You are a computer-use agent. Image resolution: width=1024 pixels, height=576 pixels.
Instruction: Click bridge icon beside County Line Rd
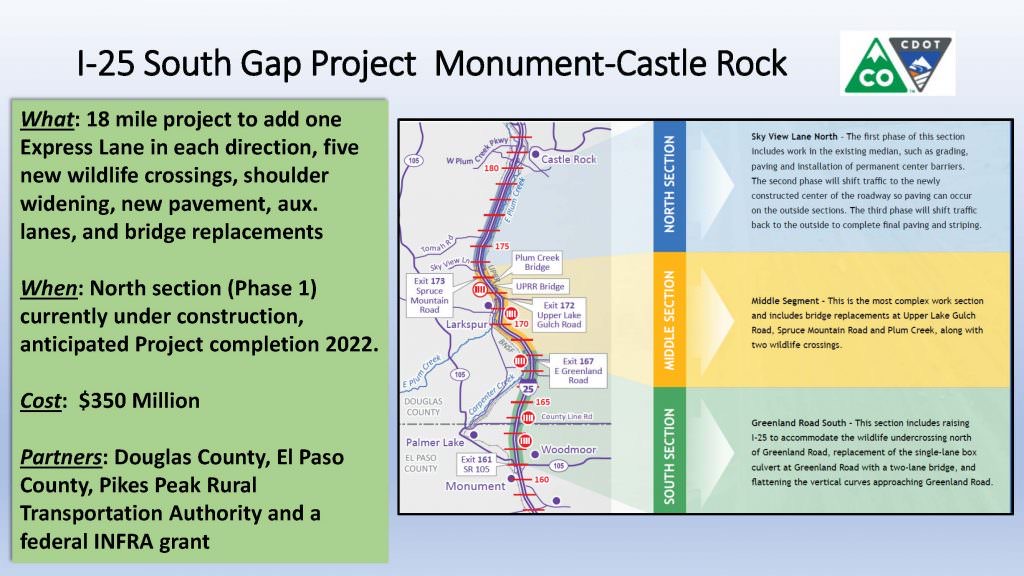click(x=527, y=417)
